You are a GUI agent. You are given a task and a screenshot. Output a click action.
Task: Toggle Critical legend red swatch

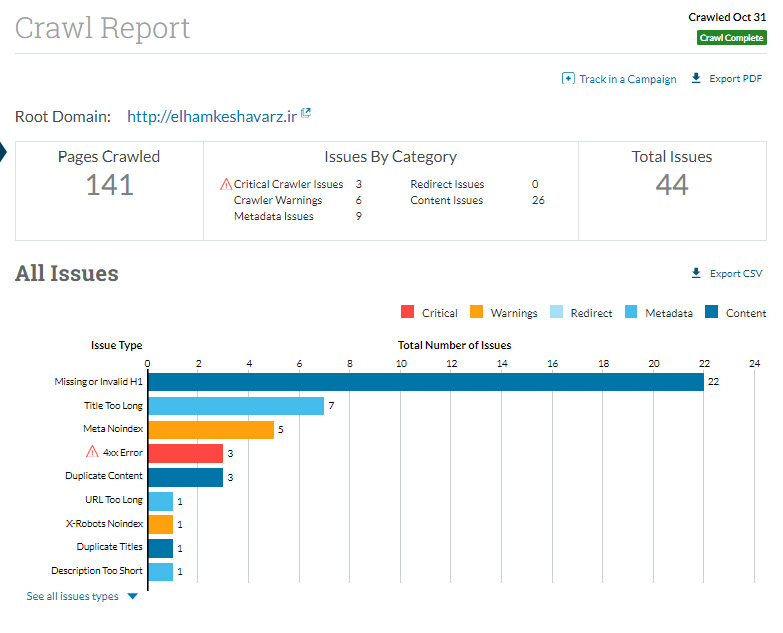[407, 313]
